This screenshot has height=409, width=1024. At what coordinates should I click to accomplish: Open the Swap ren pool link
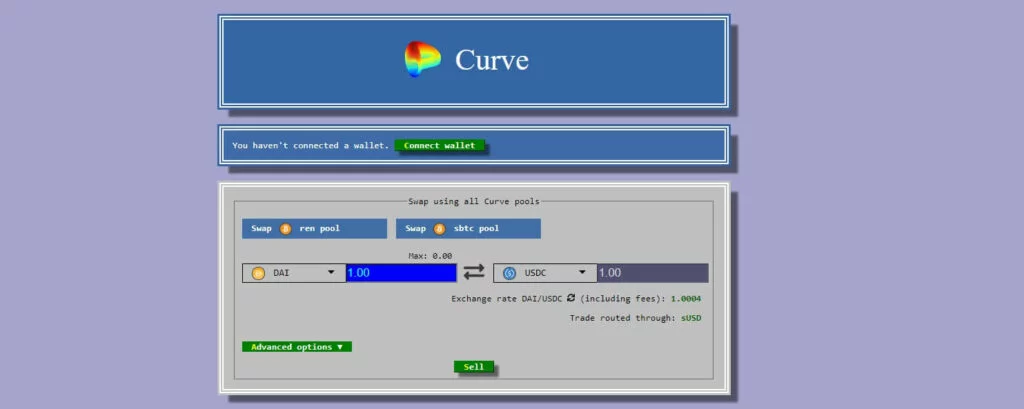point(314,229)
